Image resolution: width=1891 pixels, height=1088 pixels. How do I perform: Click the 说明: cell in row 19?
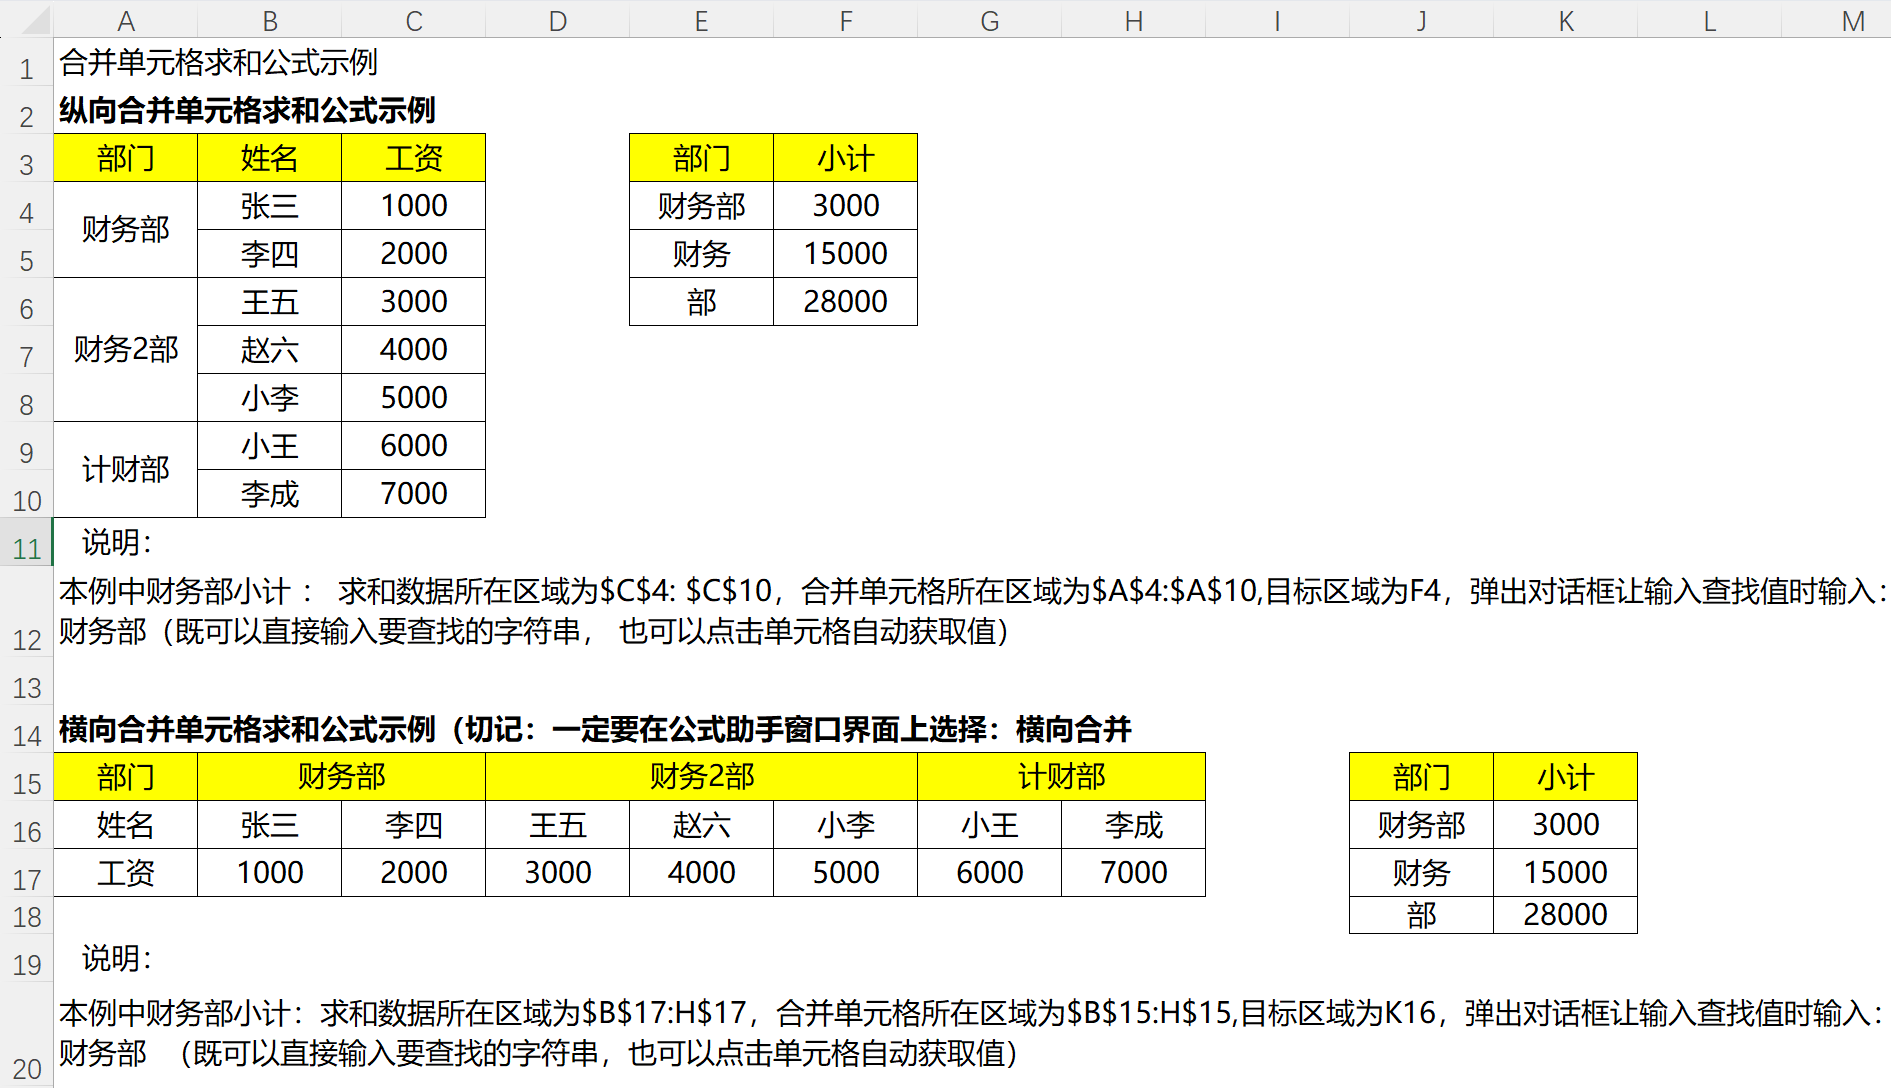pos(117,959)
